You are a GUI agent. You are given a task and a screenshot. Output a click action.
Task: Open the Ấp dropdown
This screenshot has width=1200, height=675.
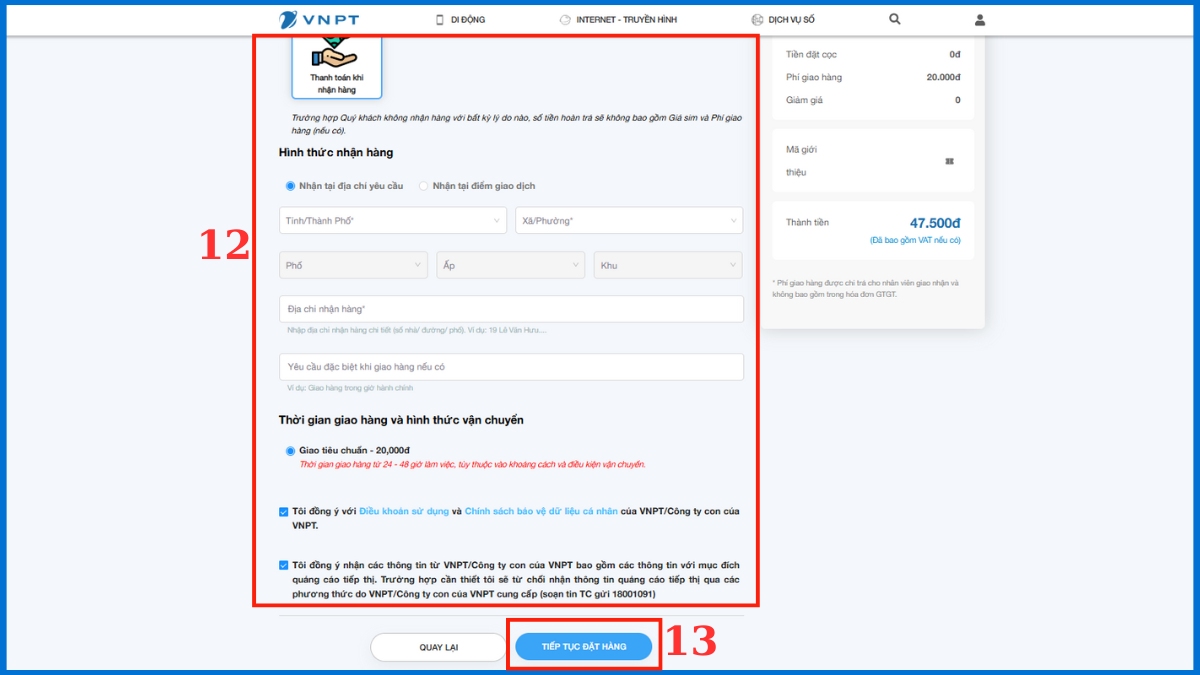click(x=511, y=265)
